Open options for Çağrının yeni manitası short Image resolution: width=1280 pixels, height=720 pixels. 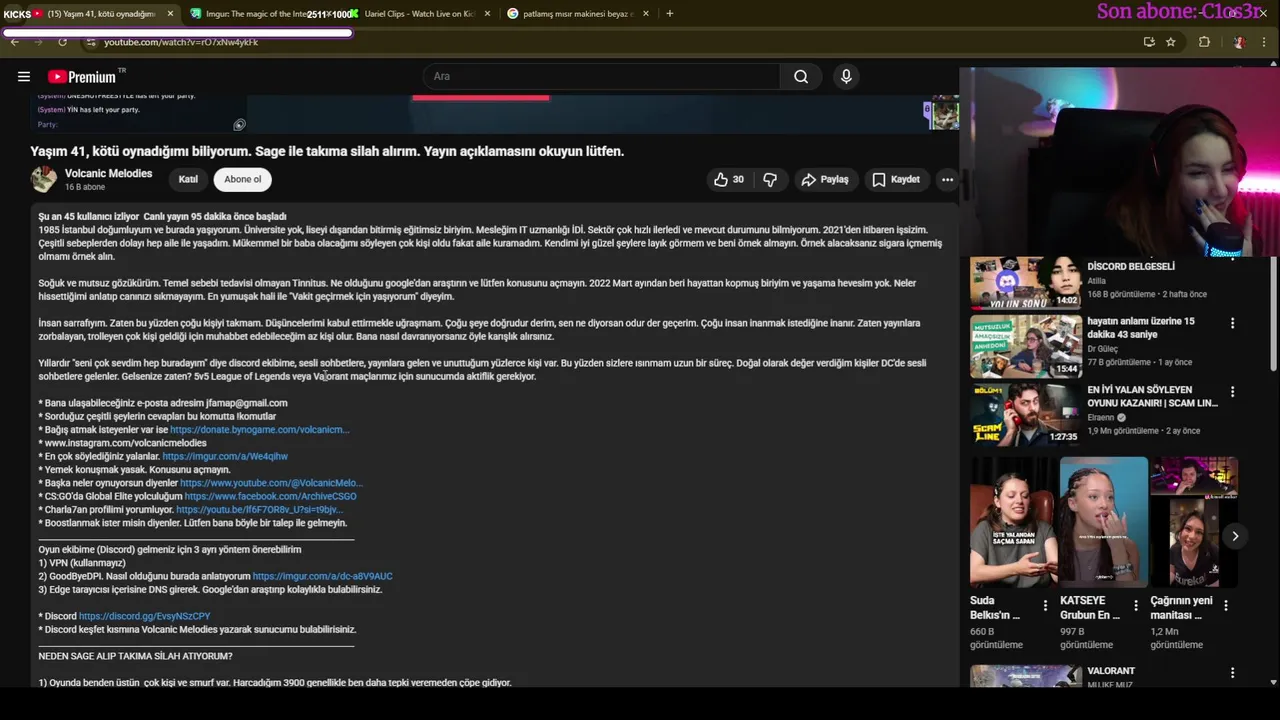[1226, 605]
